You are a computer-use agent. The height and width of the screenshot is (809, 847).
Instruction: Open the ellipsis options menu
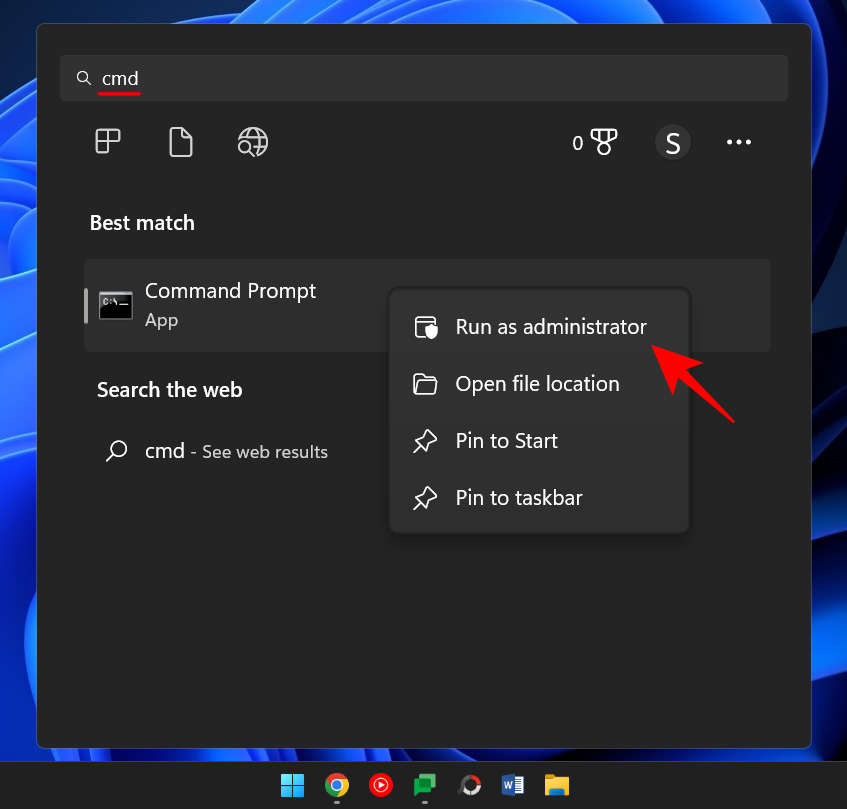click(738, 142)
